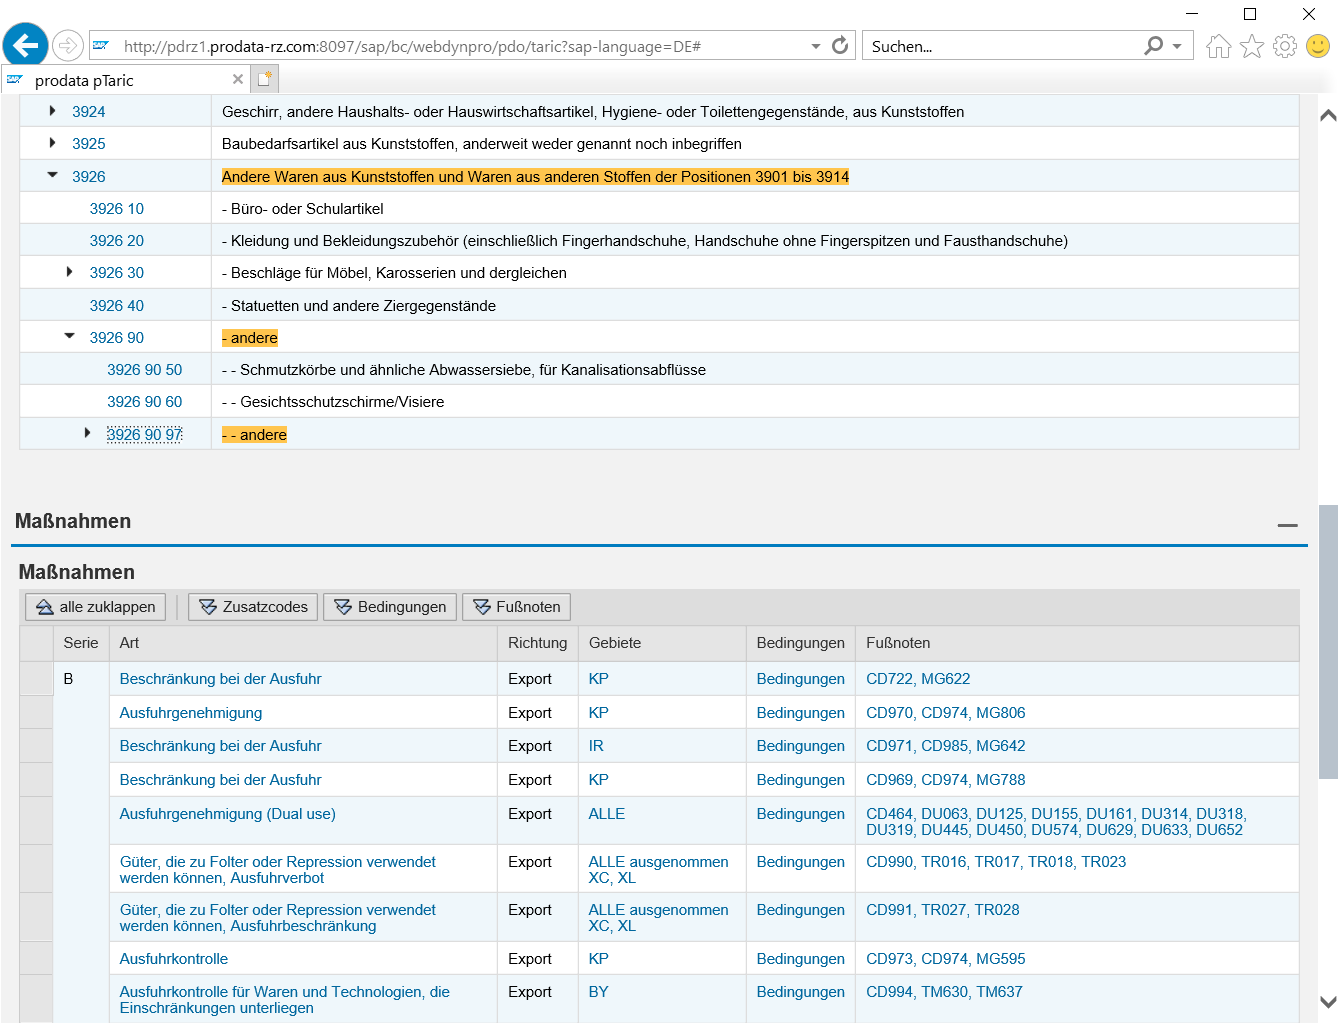
Task: Refresh the page with reload icon
Action: pyautogui.click(x=840, y=46)
